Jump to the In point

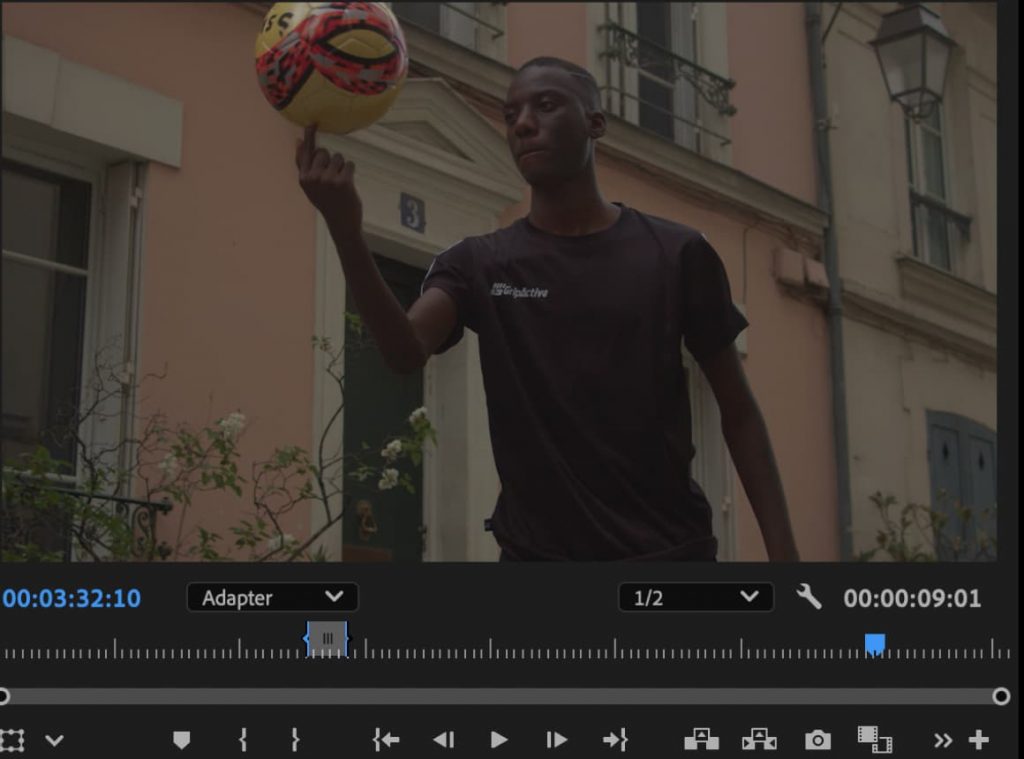tap(386, 740)
